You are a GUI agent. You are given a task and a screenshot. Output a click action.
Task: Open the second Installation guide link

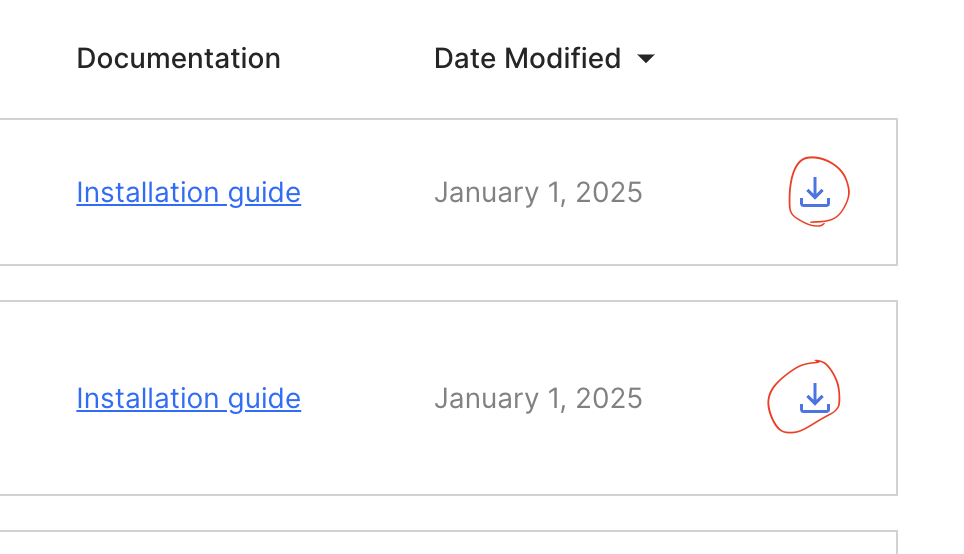coord(188,398)
